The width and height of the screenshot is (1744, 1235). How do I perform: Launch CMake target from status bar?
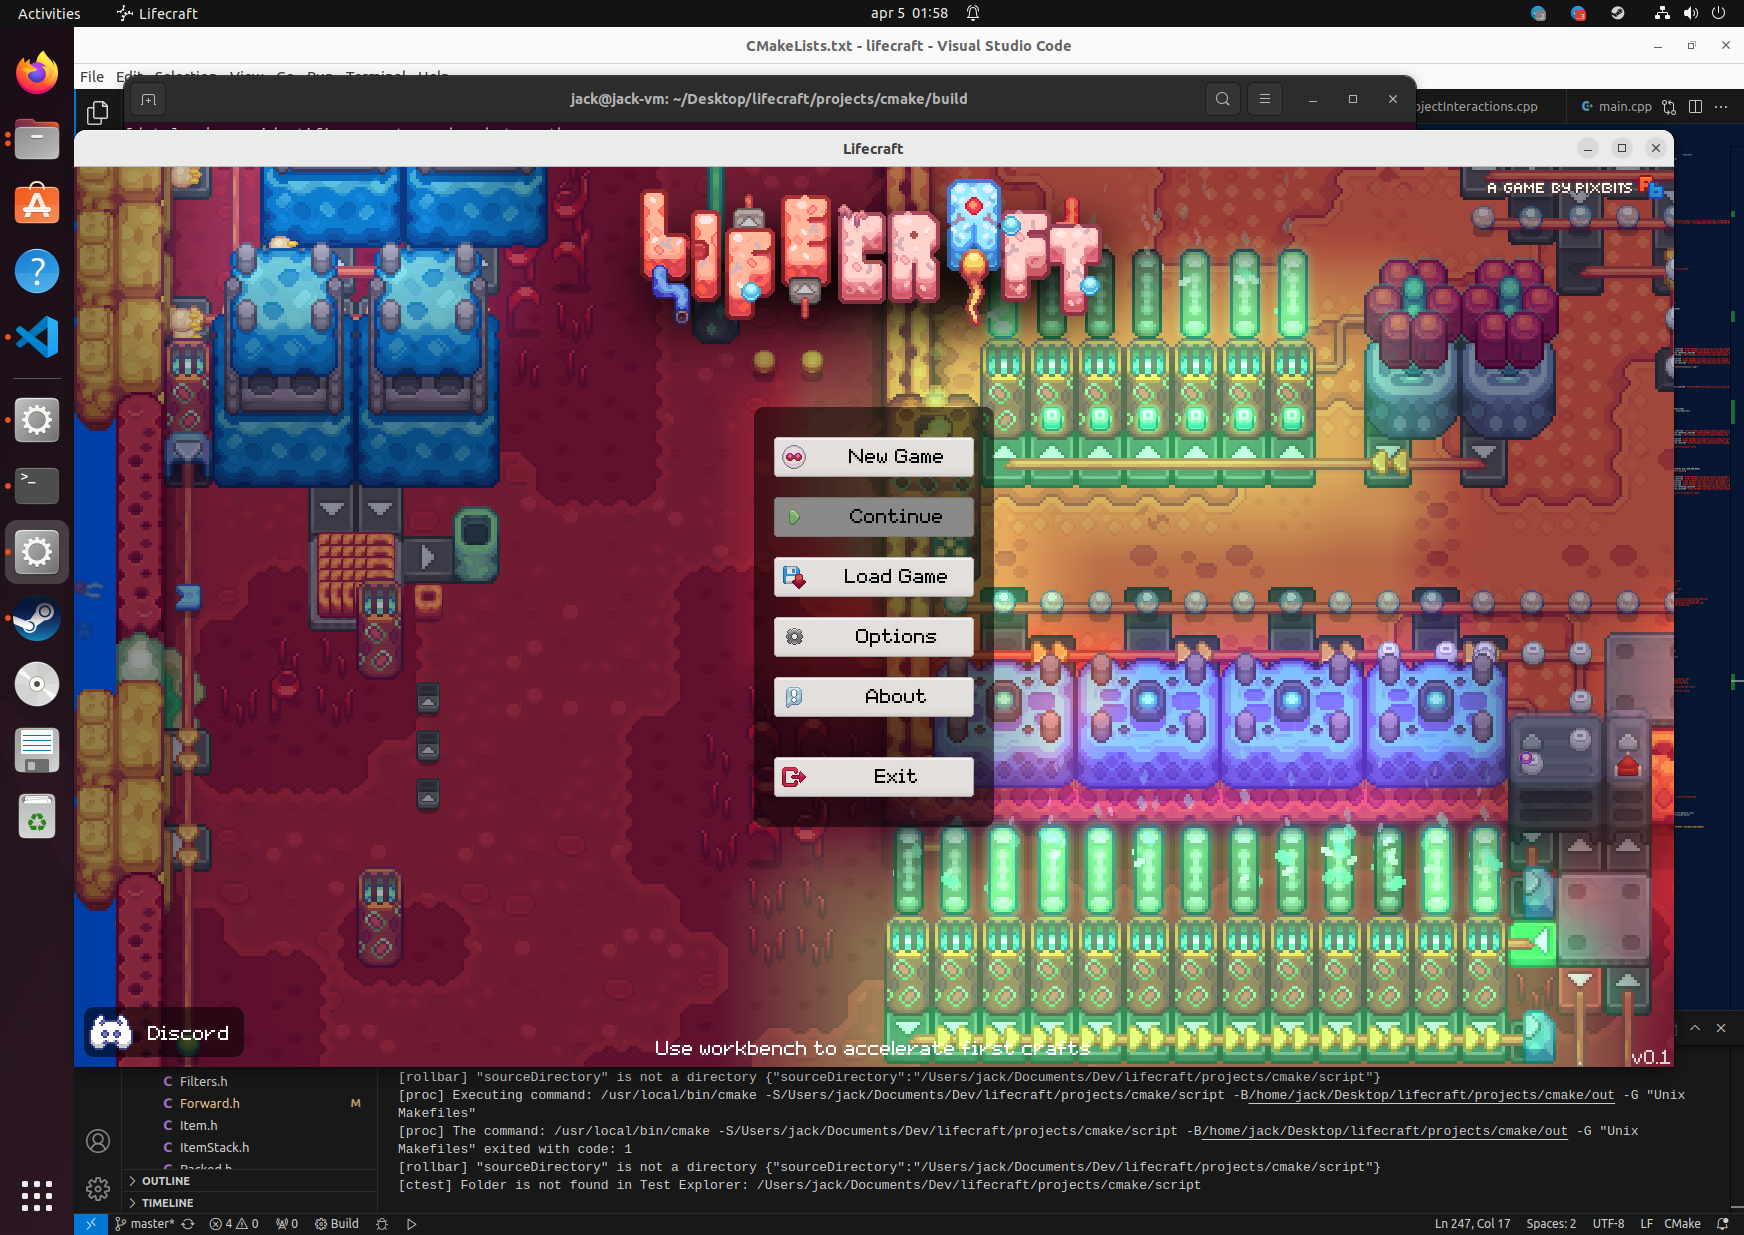coord(411,1224)
